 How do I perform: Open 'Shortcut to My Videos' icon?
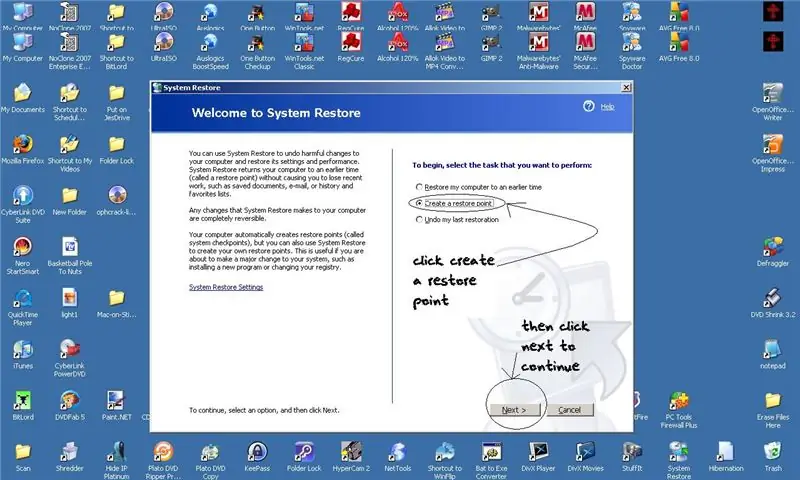pyautogui.click(x=69, y=145)
